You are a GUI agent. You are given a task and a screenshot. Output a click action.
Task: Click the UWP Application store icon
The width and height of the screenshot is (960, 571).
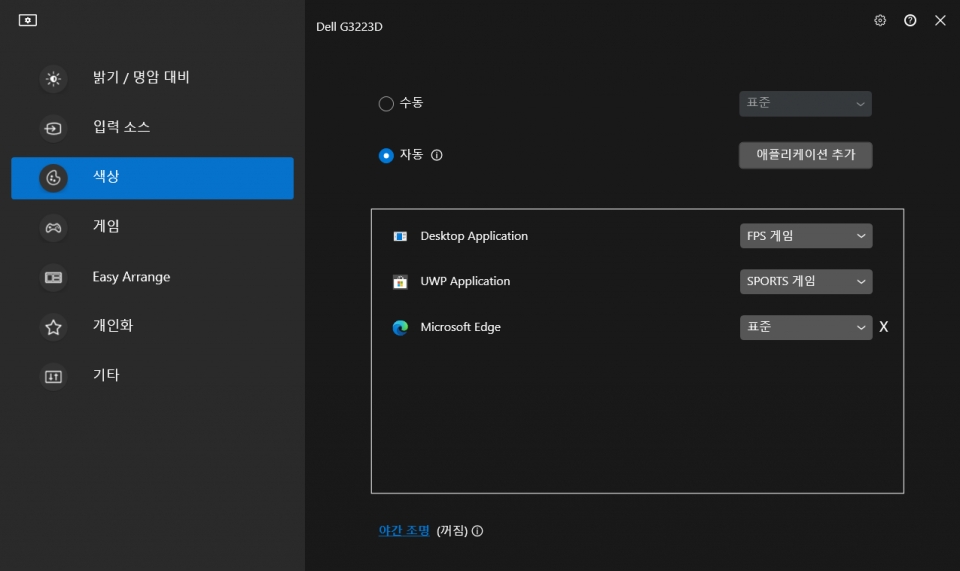400,282
